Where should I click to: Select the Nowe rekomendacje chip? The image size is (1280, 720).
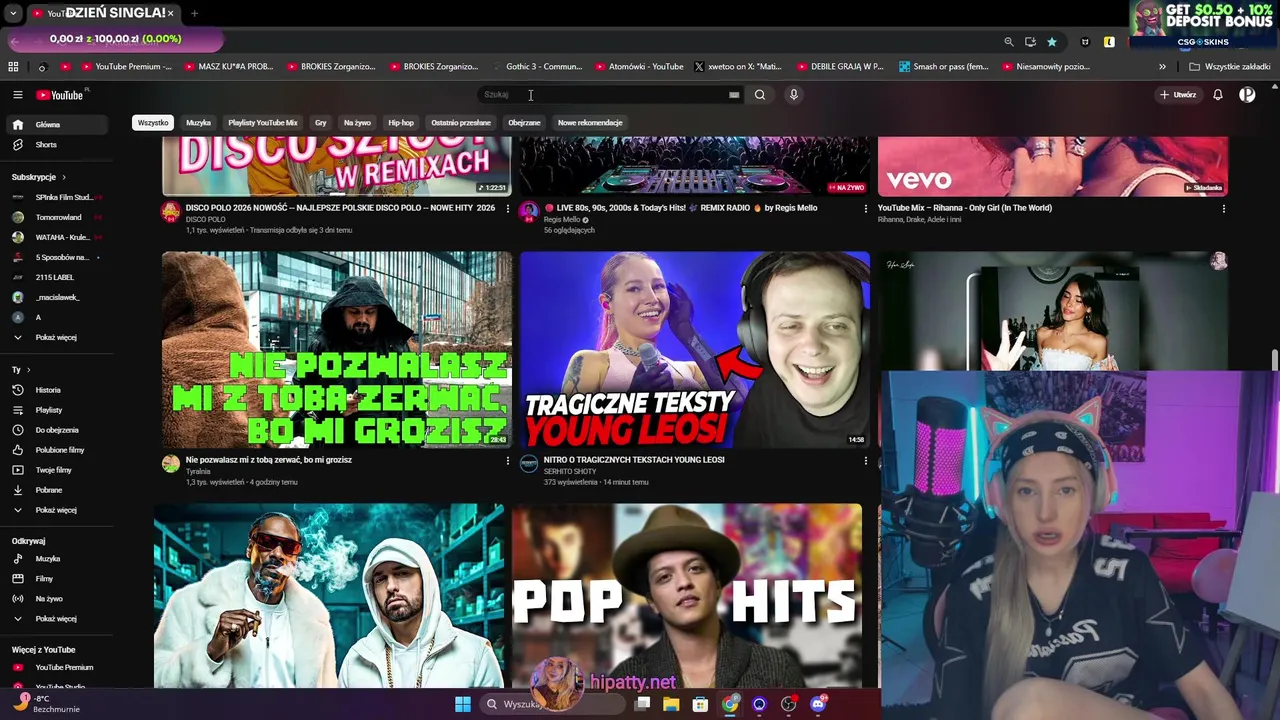[590, 123]
